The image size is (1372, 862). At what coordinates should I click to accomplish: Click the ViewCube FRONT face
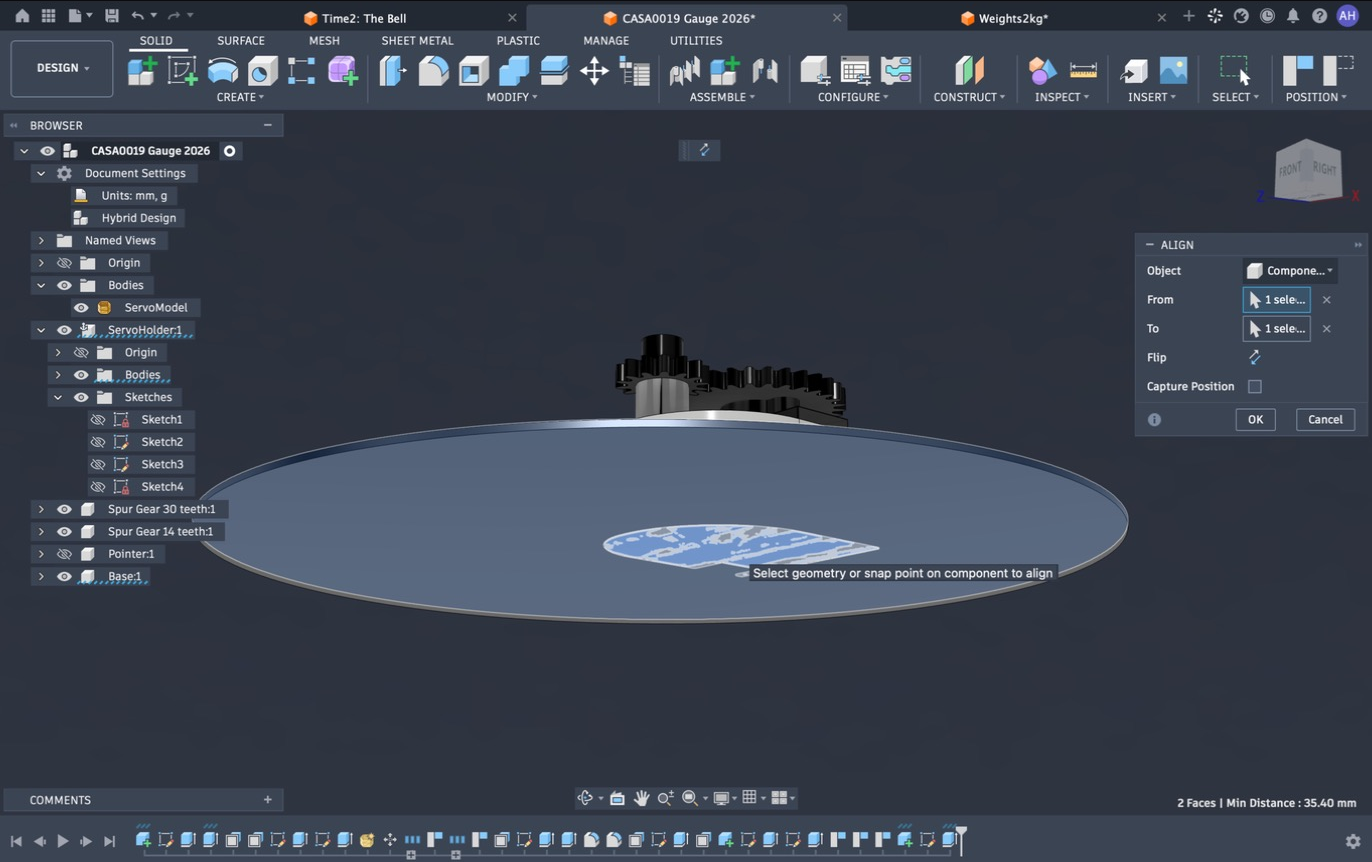click(x=1292, y=169)
